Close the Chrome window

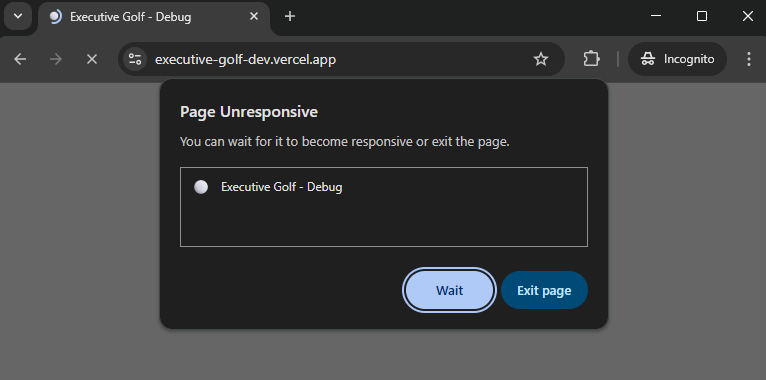[747, 16]
